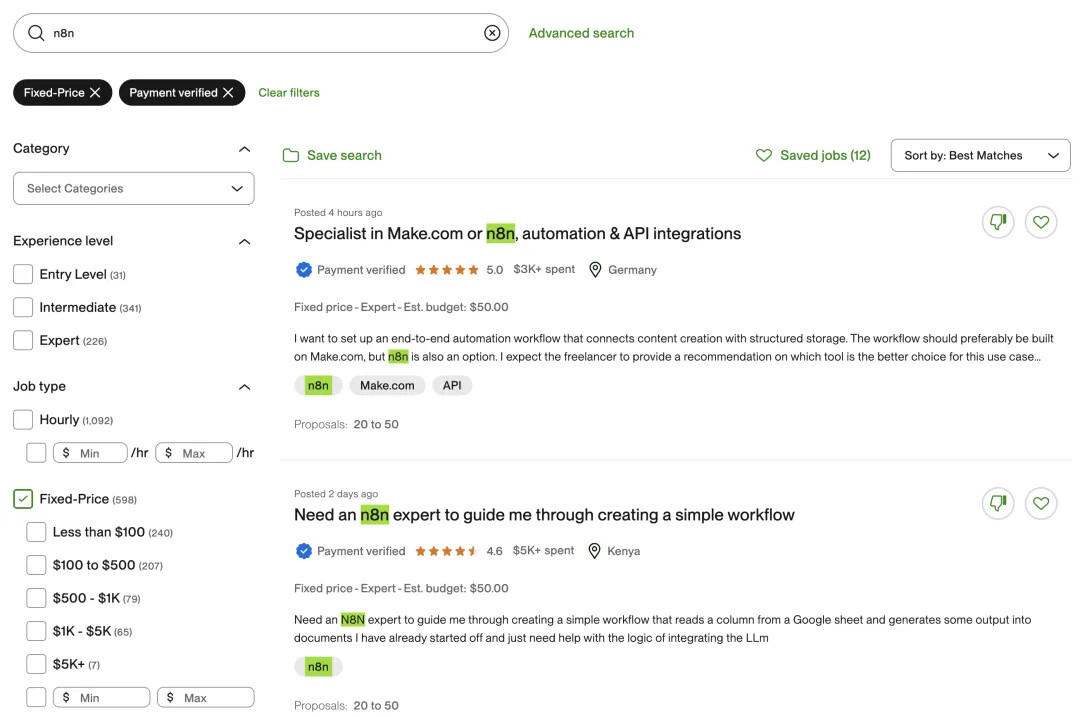
Task: Uncheck the Fixed-Price checkbox
Action: click(23, 499)
